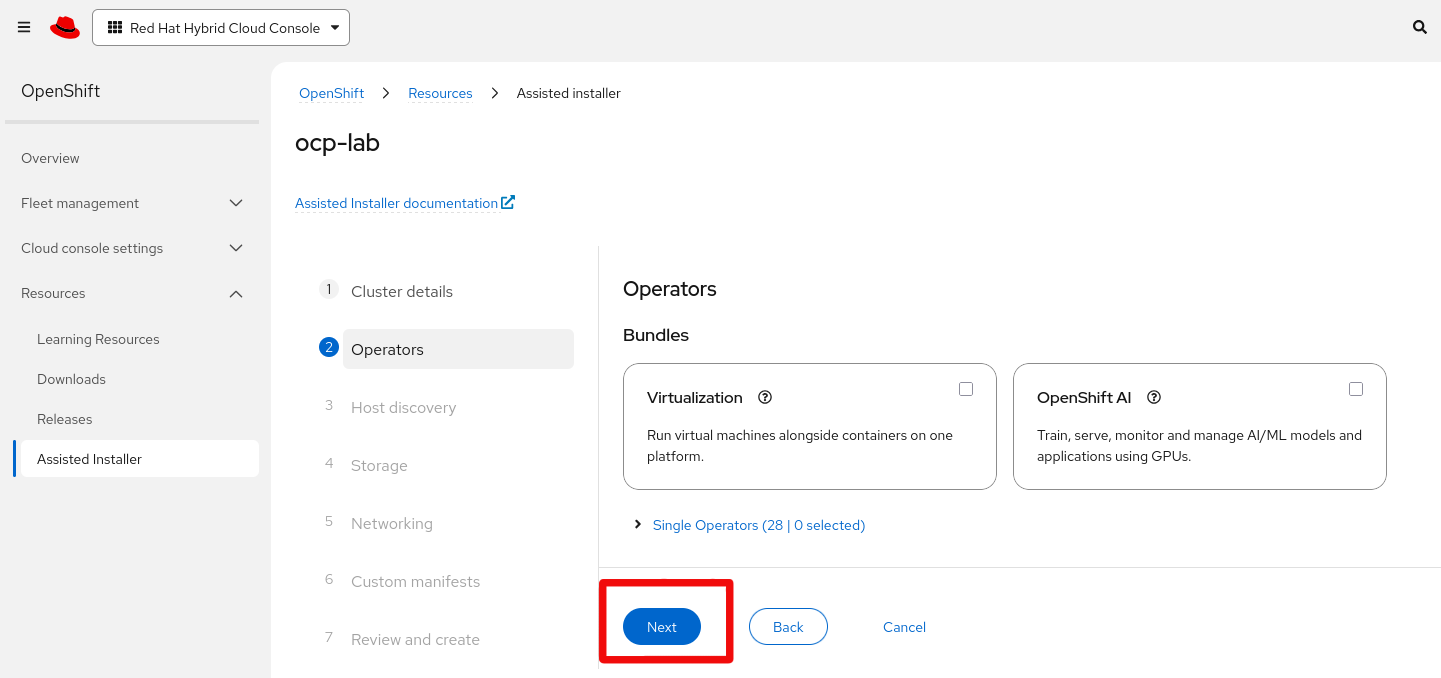The height and width of the screenshot is (678, 1441).
Task: Click the Networking wizard step
Action: click(x=392, y=523)
